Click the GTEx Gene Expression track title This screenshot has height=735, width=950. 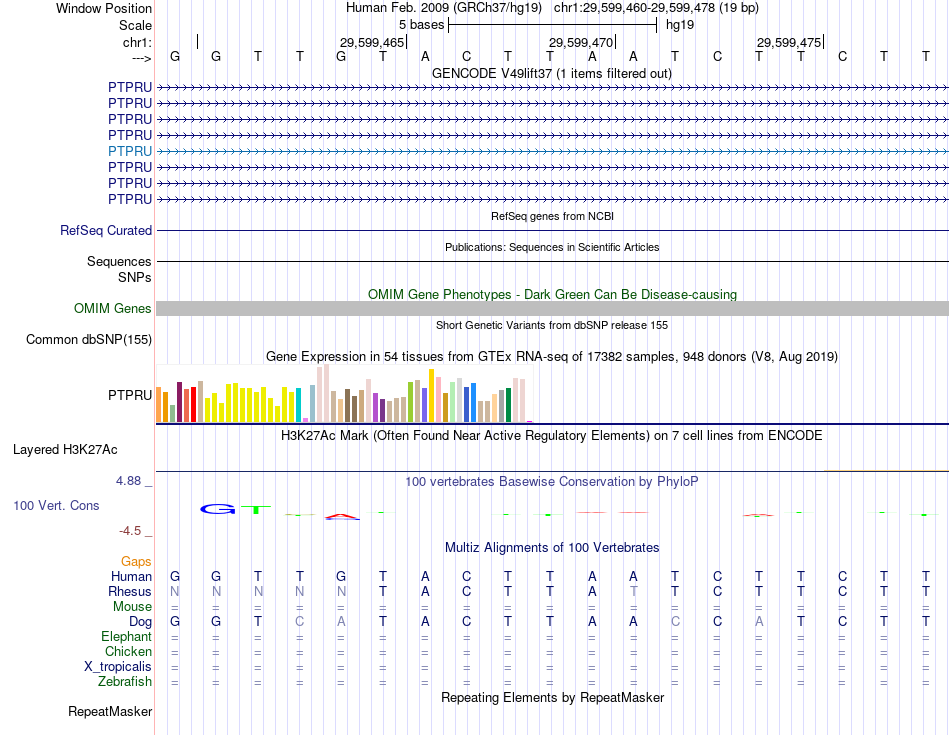point(552,356)
